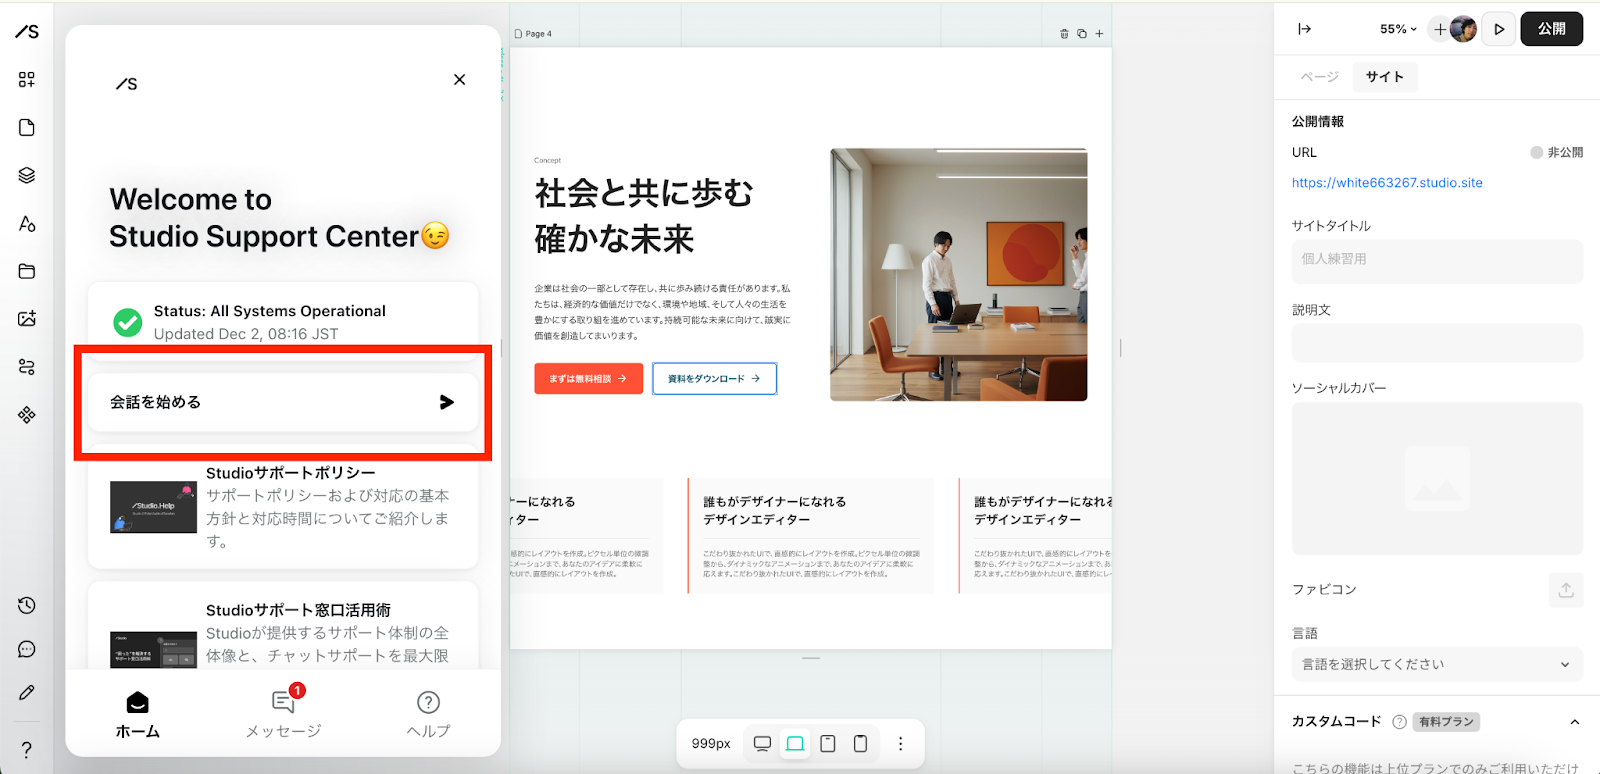Select the ホーム tab in support panel
The height and width of the screenshot is (774, 1600).
click(138, 715)
